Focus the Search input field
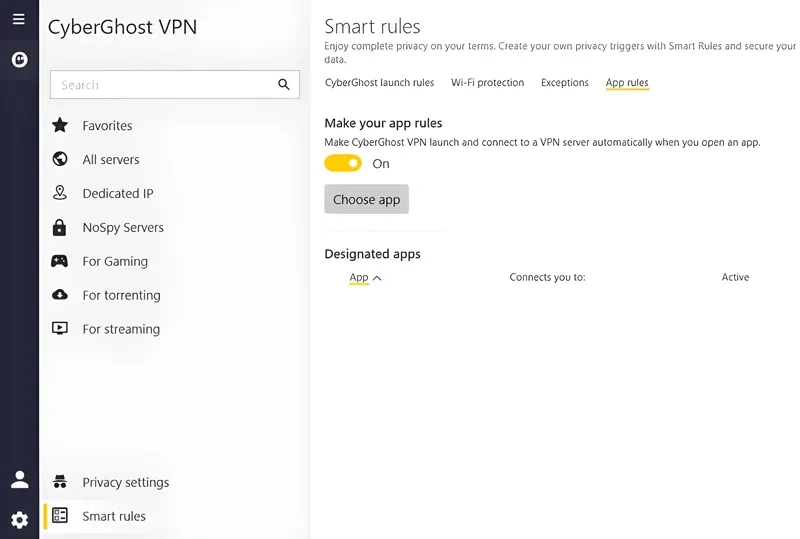 point(174,85)
